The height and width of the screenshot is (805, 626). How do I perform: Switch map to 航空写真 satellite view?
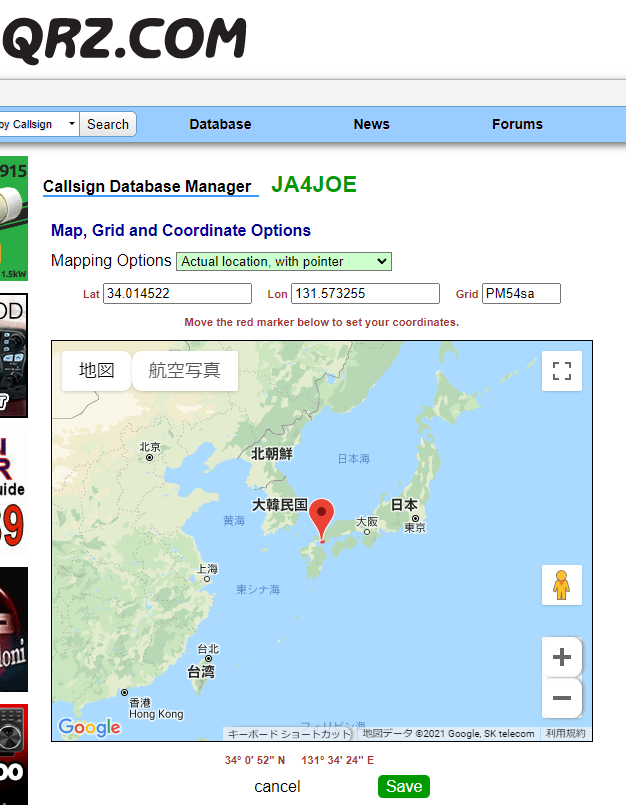tap(184, 371)
